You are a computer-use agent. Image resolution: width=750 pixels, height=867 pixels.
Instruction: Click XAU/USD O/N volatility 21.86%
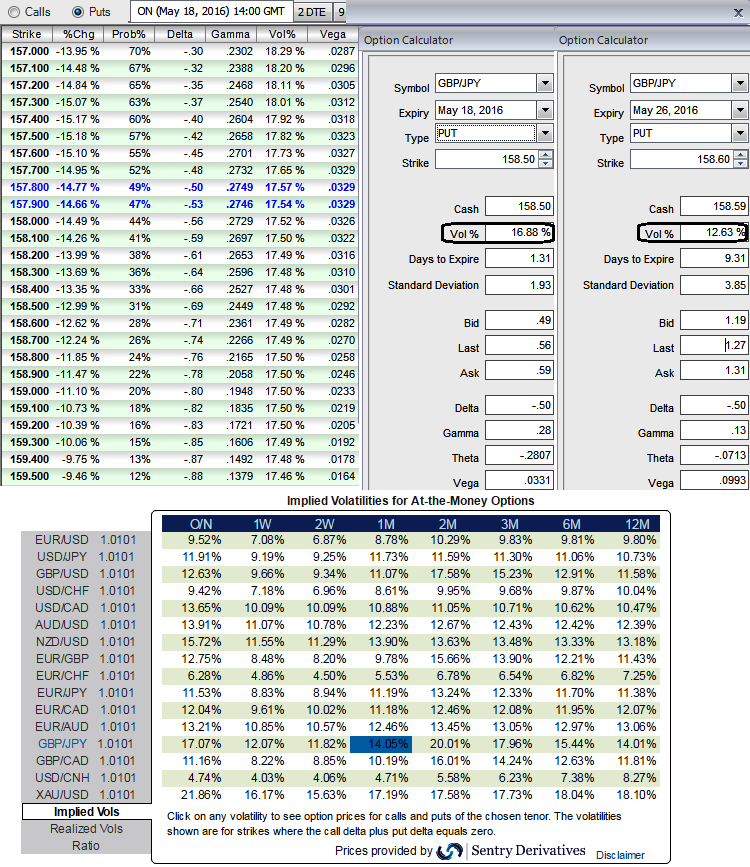tap(201, 795)
